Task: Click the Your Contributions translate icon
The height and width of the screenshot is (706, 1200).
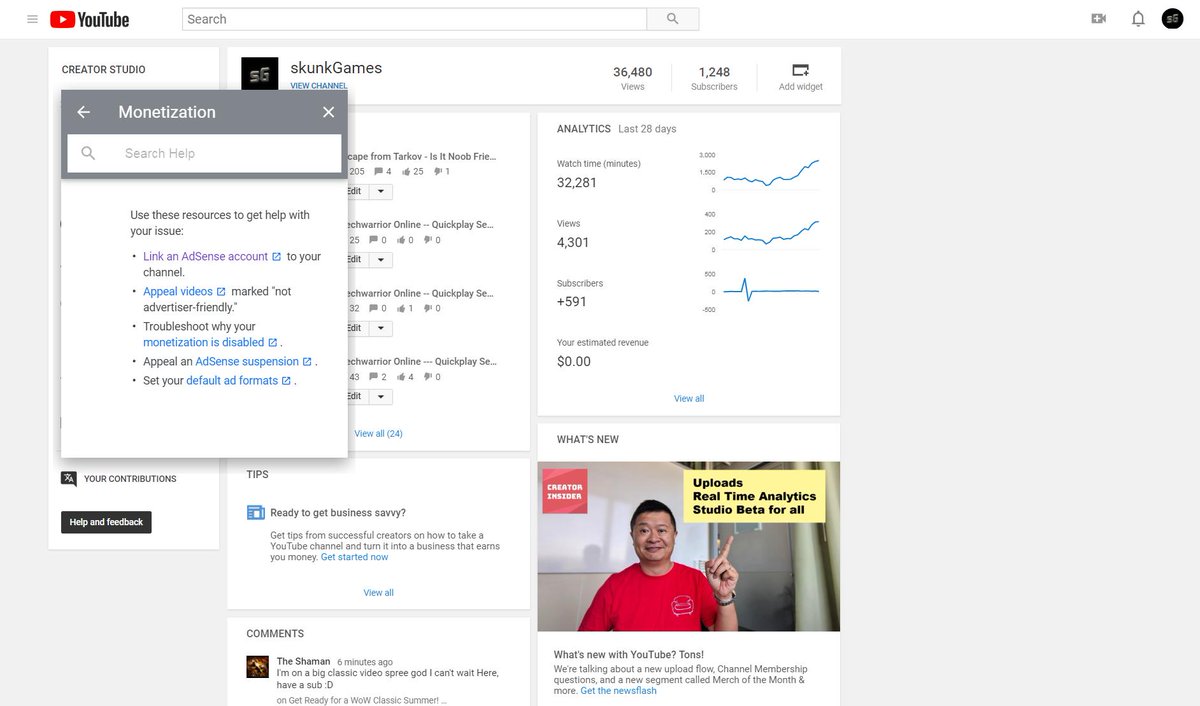Action: [x=69, y=478]
